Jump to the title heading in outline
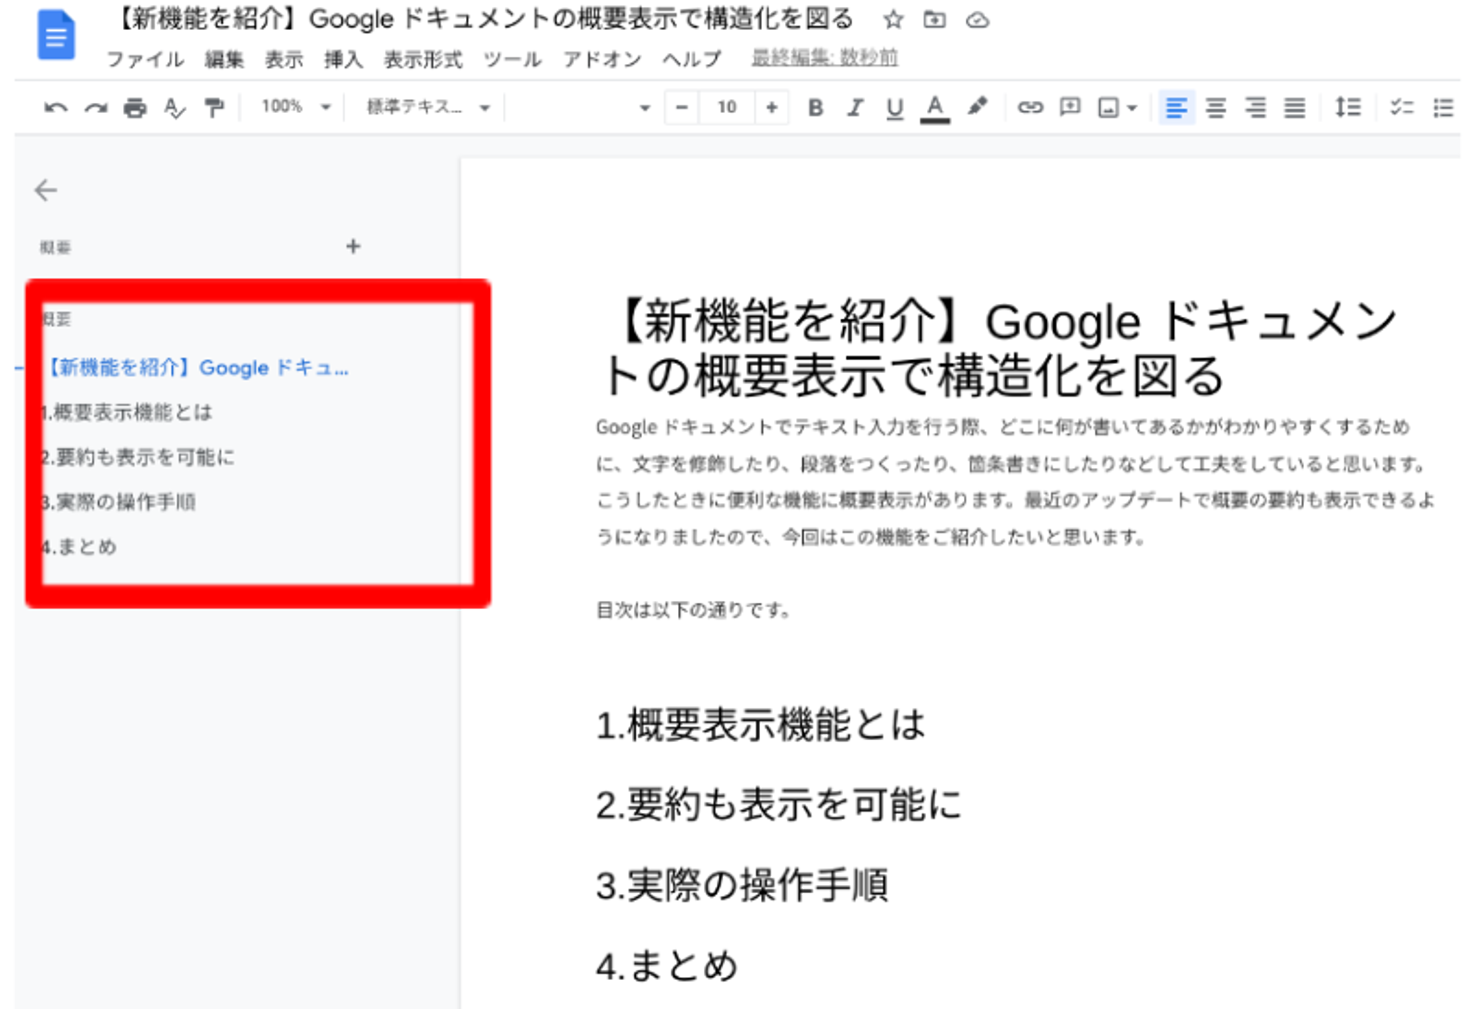This screenshot has width=1475, height=1010. point(198,368)
